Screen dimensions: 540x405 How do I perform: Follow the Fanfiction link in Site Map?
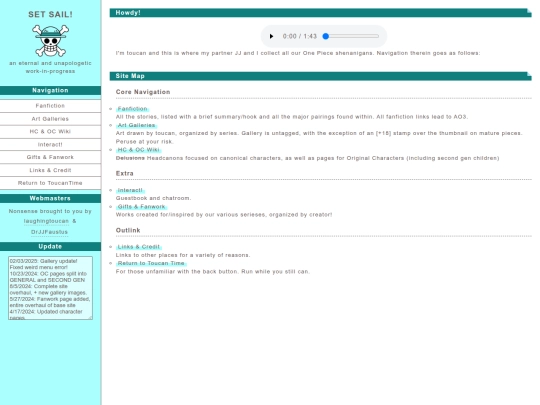point(133,109)
